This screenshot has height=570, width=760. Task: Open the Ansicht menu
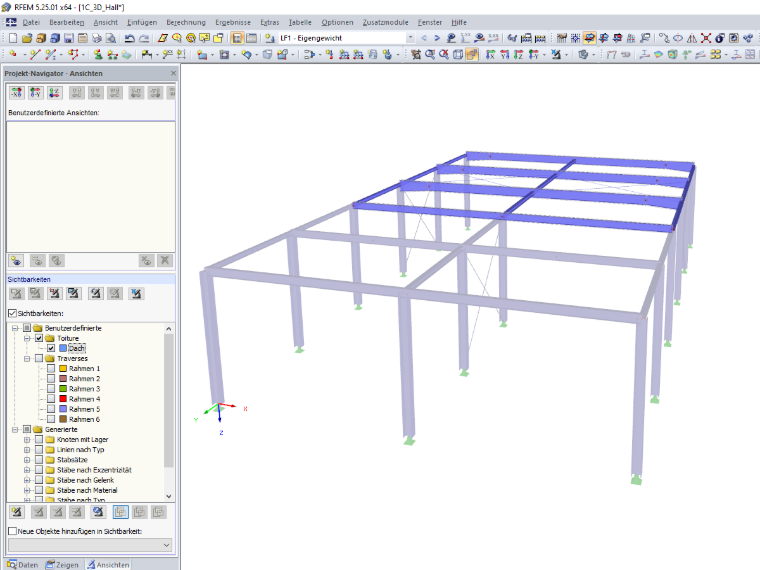click(x=106, y=22)
